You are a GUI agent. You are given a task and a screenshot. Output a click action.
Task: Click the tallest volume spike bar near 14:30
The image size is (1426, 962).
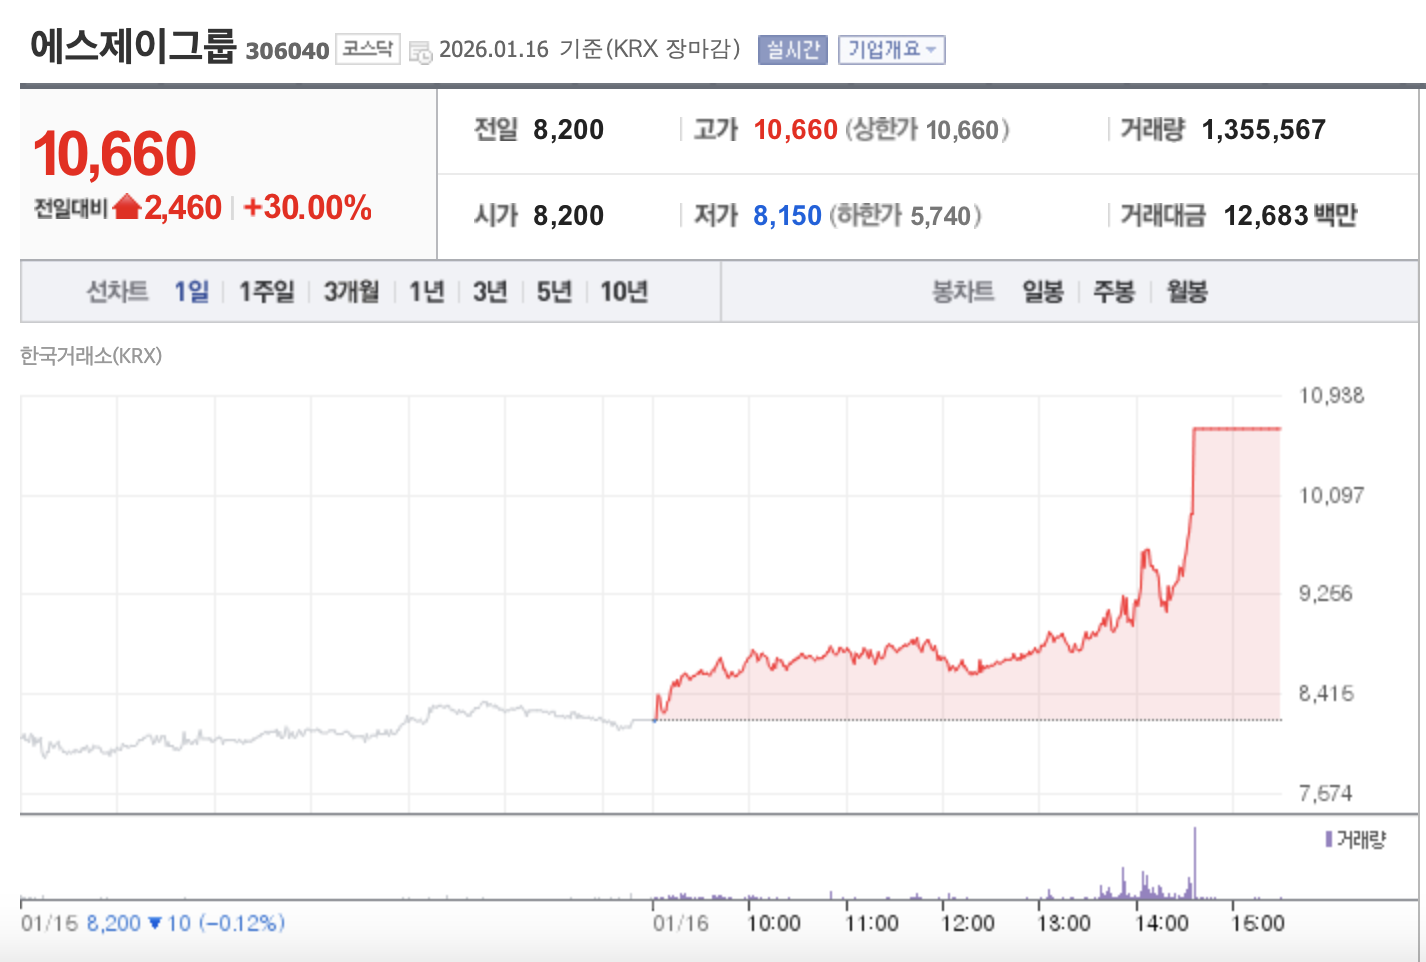tap(1194, 863)
